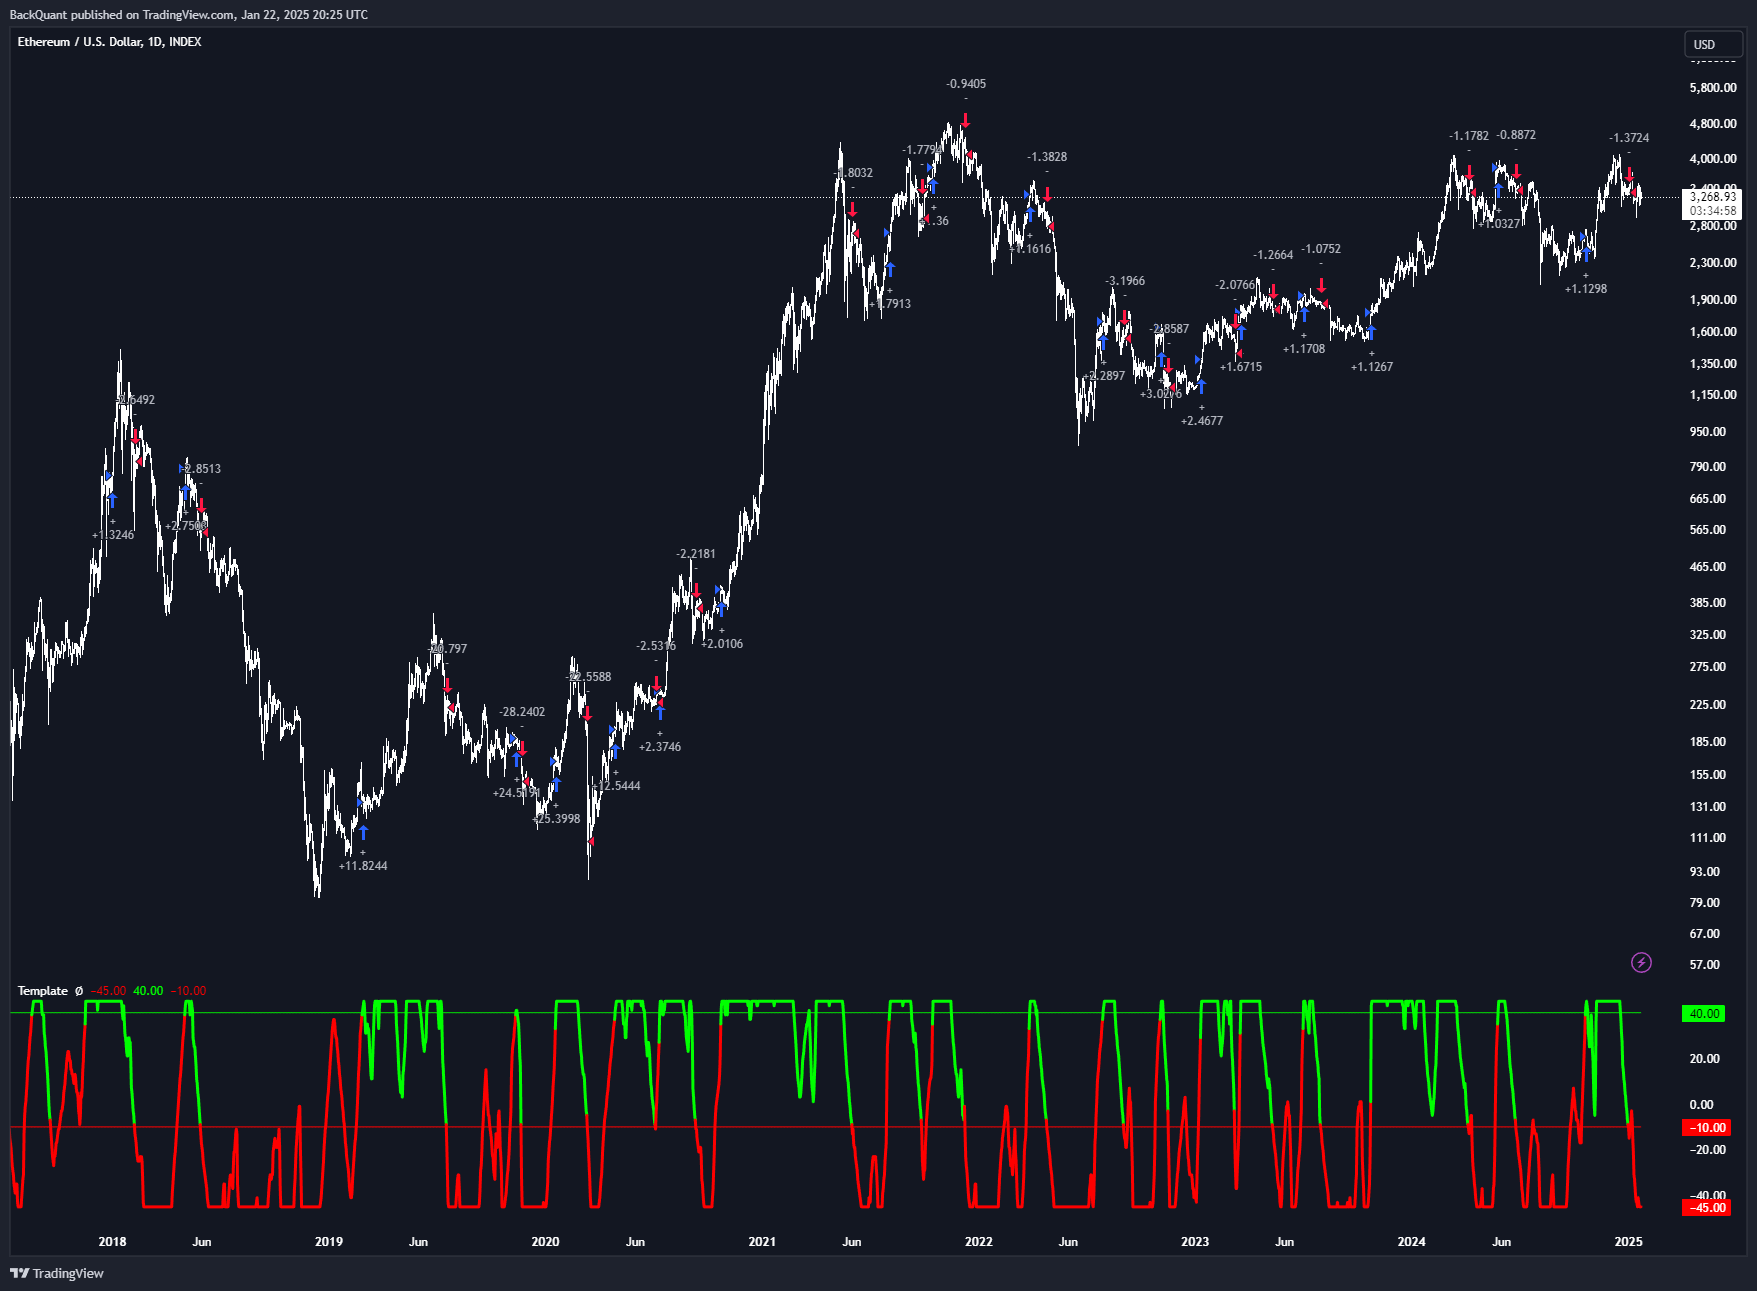Click the -1.3828 signal label

[x=1047, y=157]
